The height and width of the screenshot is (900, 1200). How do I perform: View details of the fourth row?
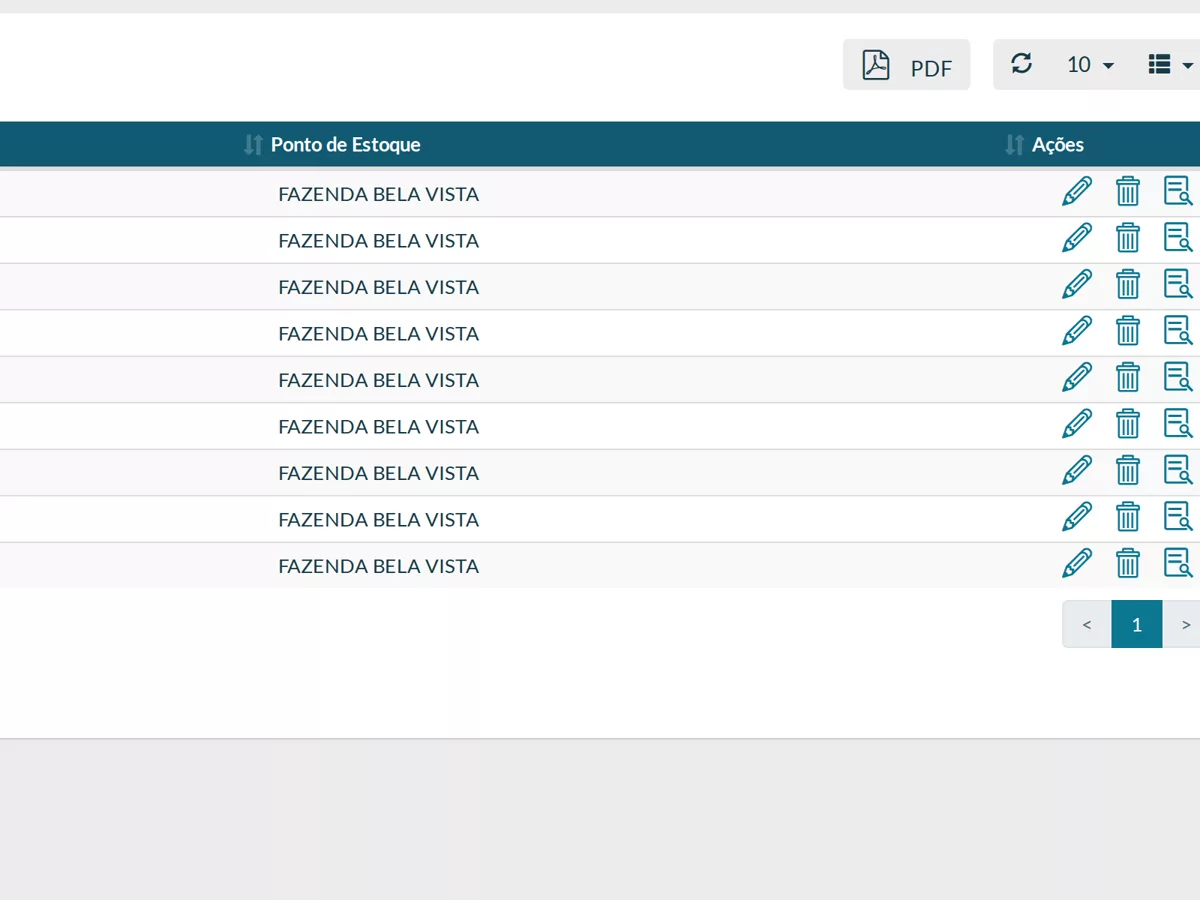click(1178, 331)
